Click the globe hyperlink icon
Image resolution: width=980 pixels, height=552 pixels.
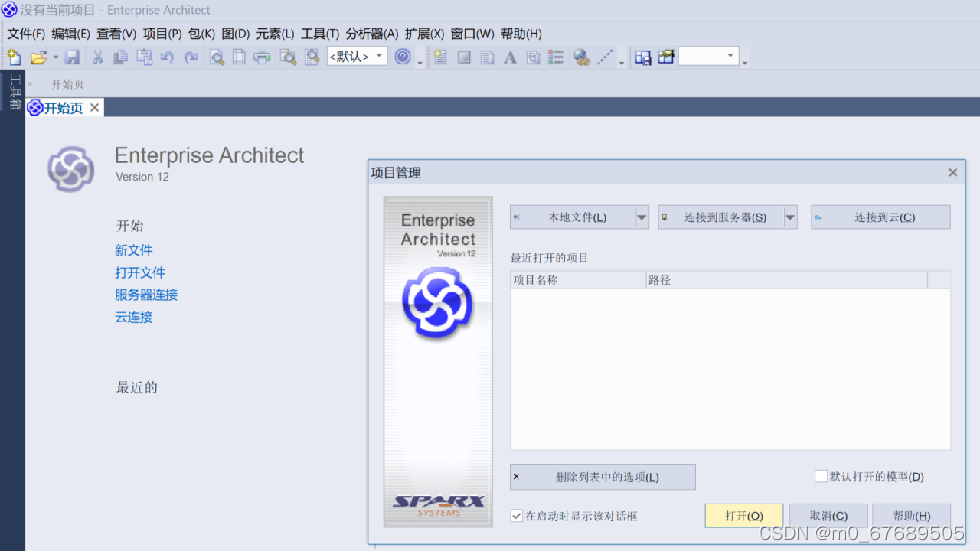click(581, 58)
